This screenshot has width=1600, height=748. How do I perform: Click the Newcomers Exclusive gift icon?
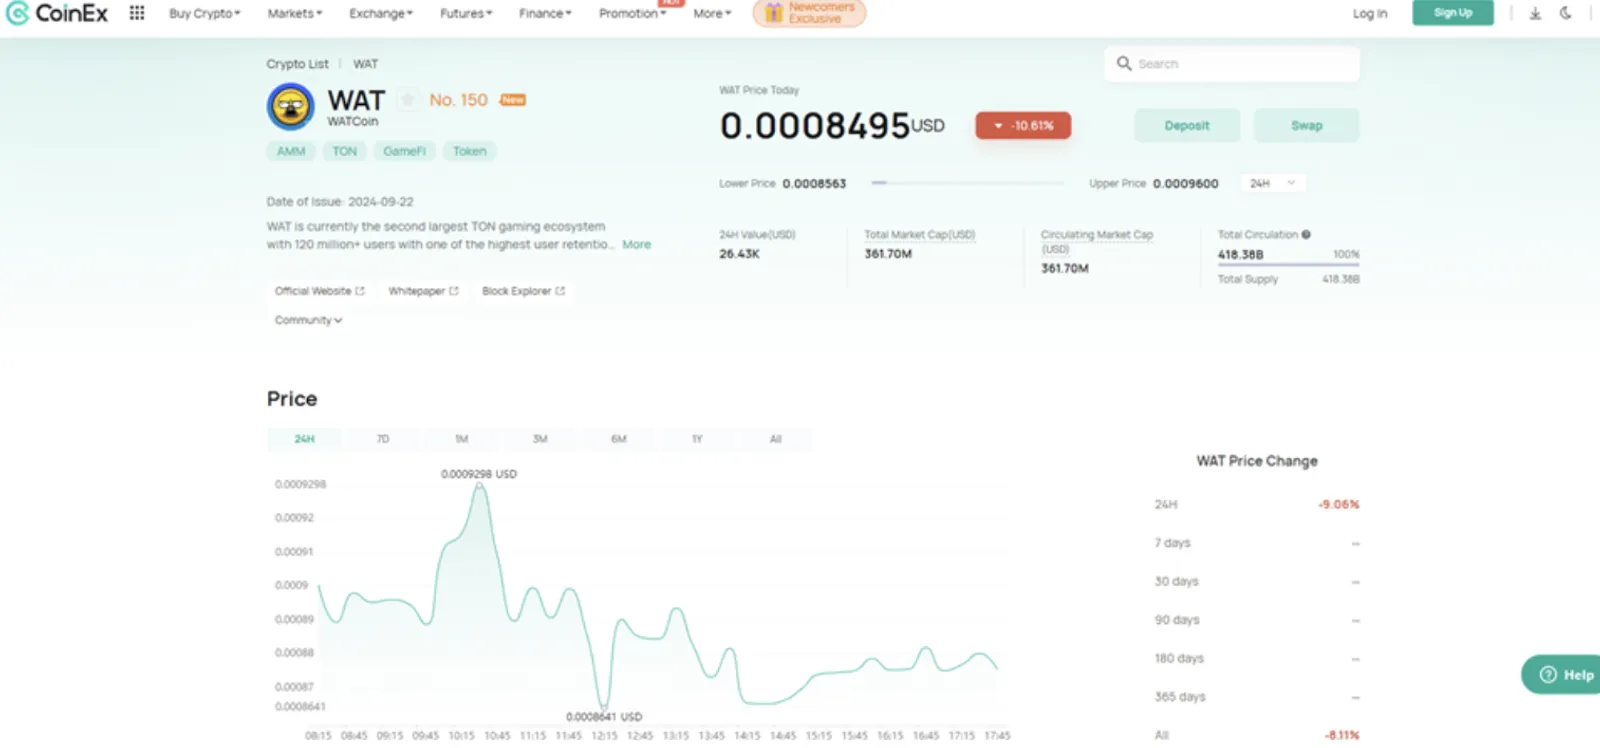point(773,13)
